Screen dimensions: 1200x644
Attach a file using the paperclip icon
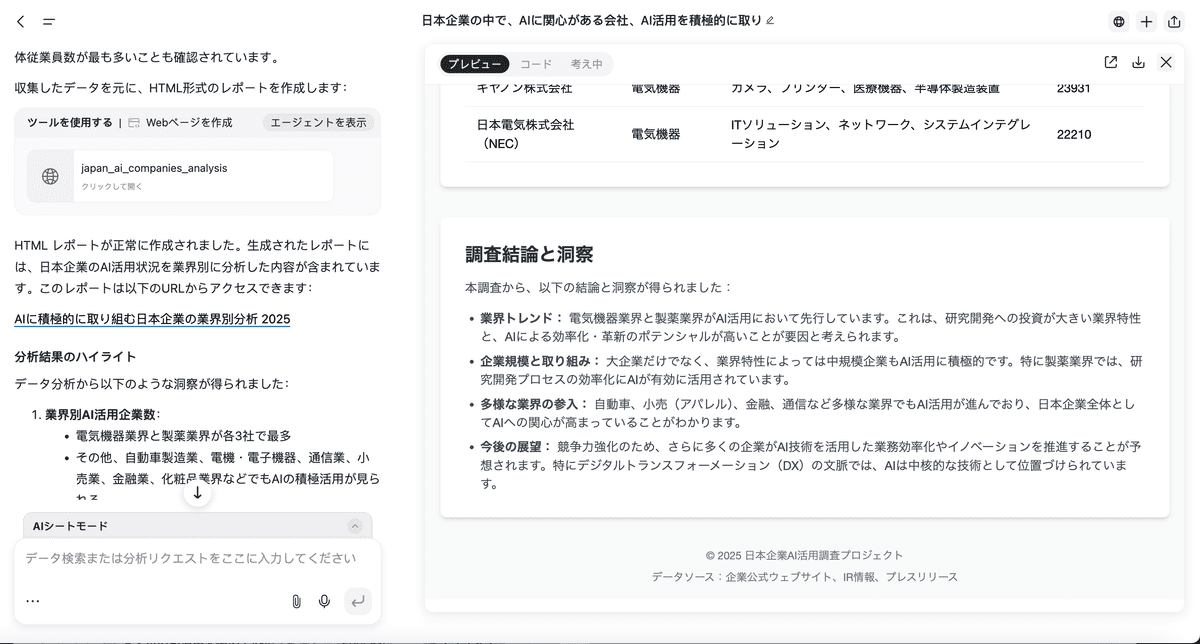296,601
